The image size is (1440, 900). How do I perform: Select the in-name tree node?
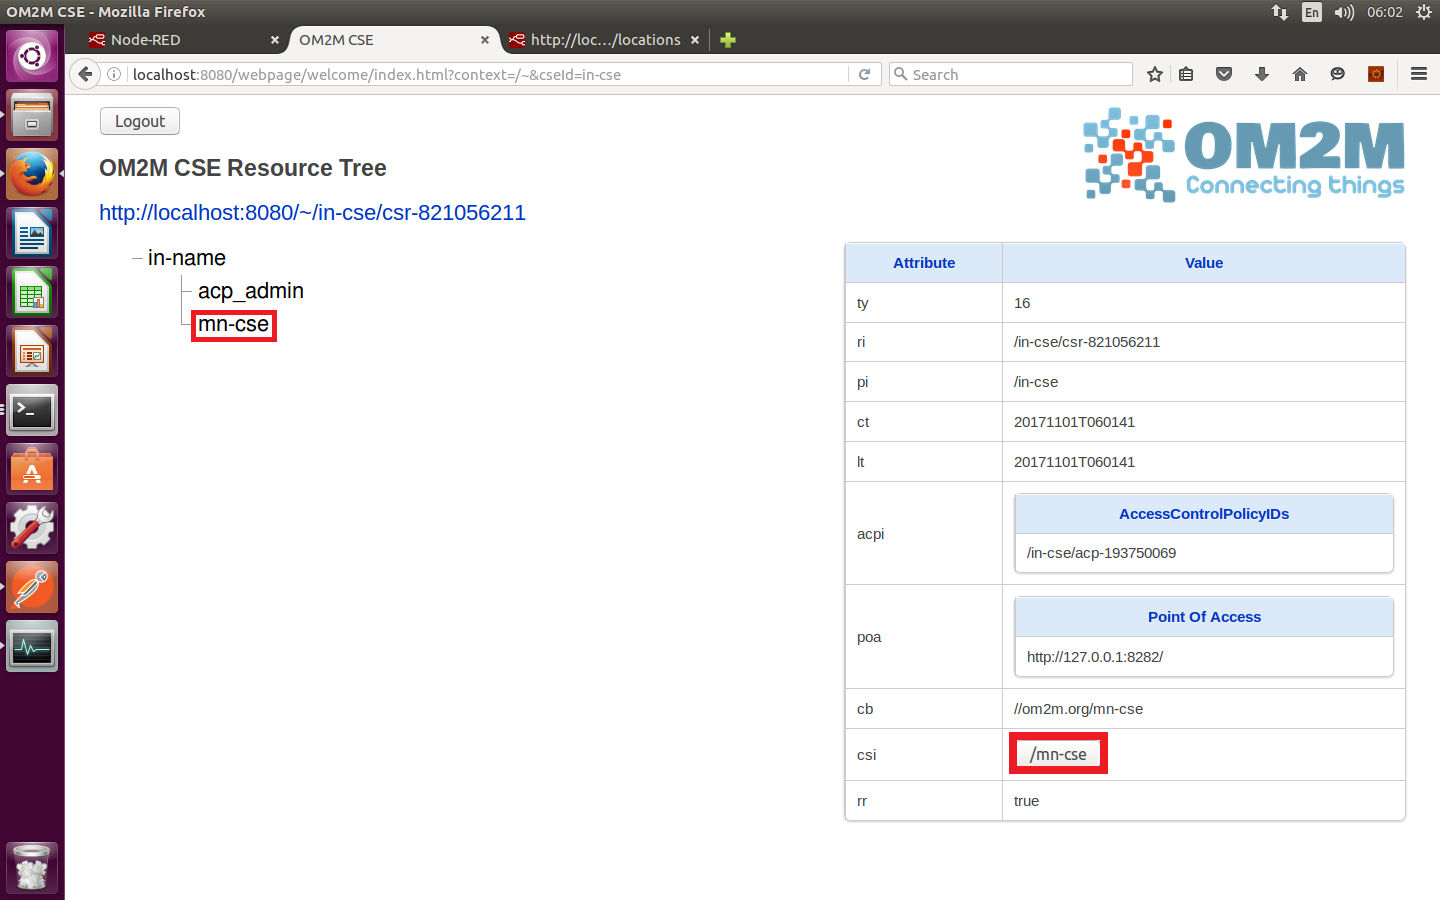[x=187, y=258]
